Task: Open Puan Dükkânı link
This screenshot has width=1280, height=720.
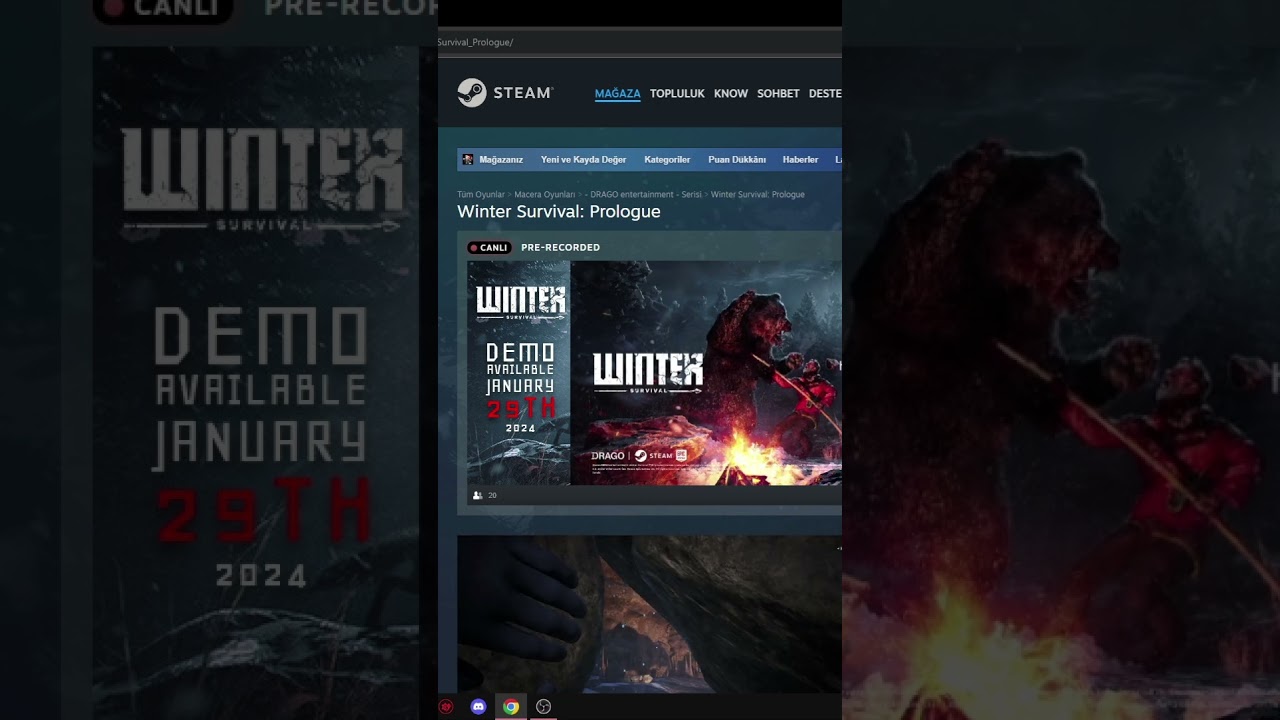Action: point(737,160)
